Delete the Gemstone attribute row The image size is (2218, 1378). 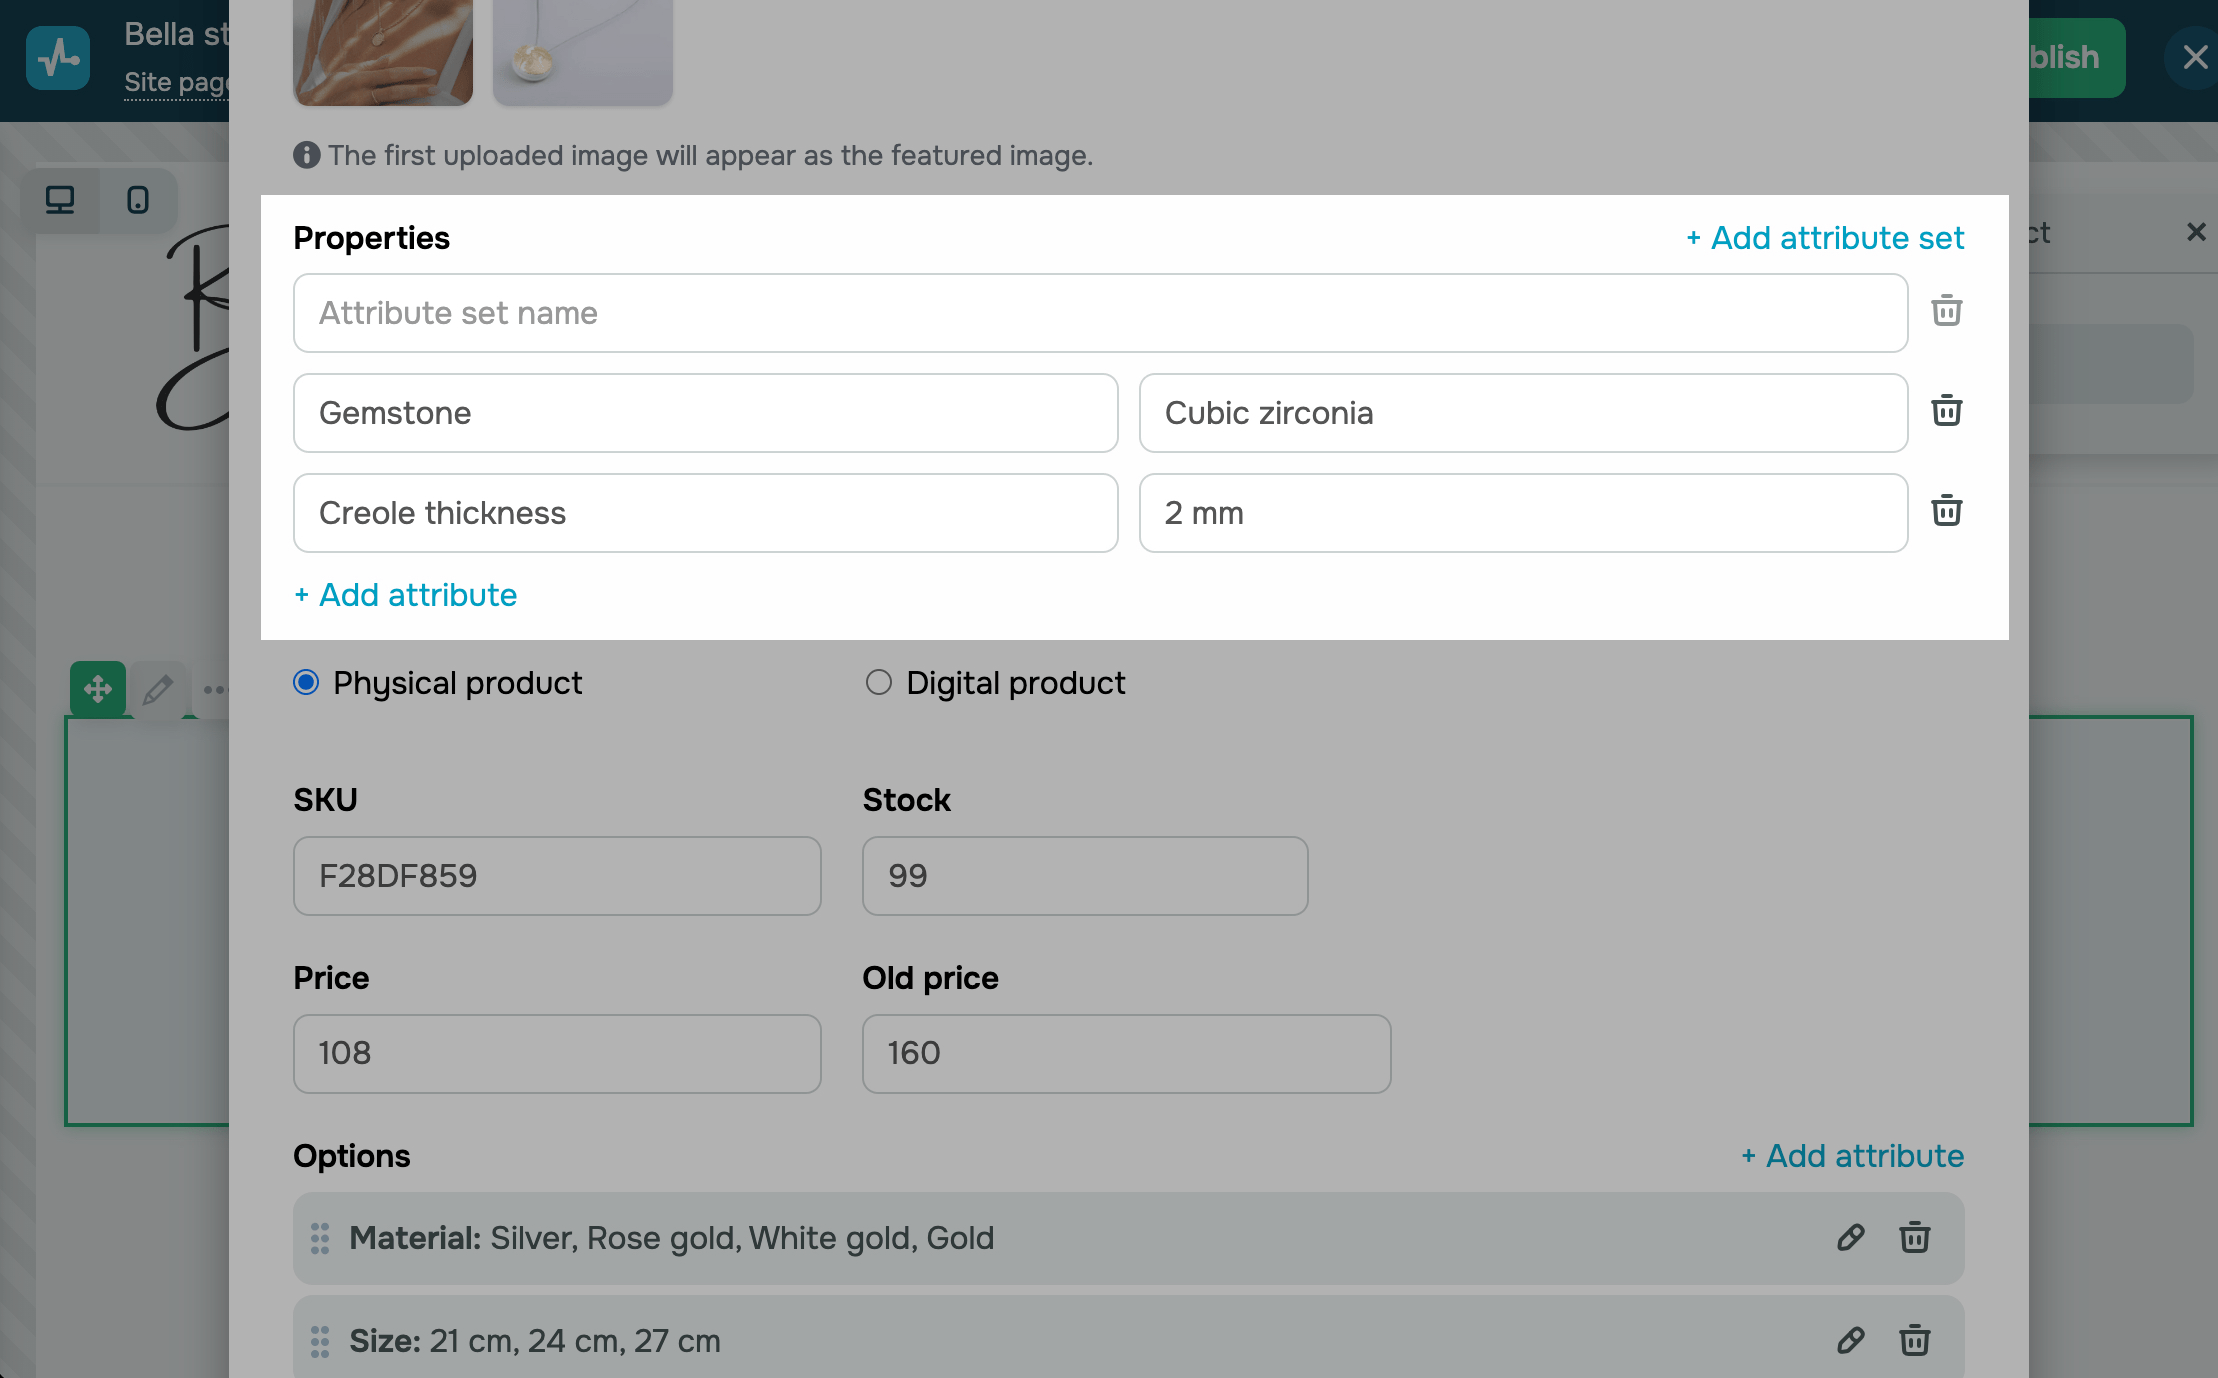click(x=1946, y=411)
